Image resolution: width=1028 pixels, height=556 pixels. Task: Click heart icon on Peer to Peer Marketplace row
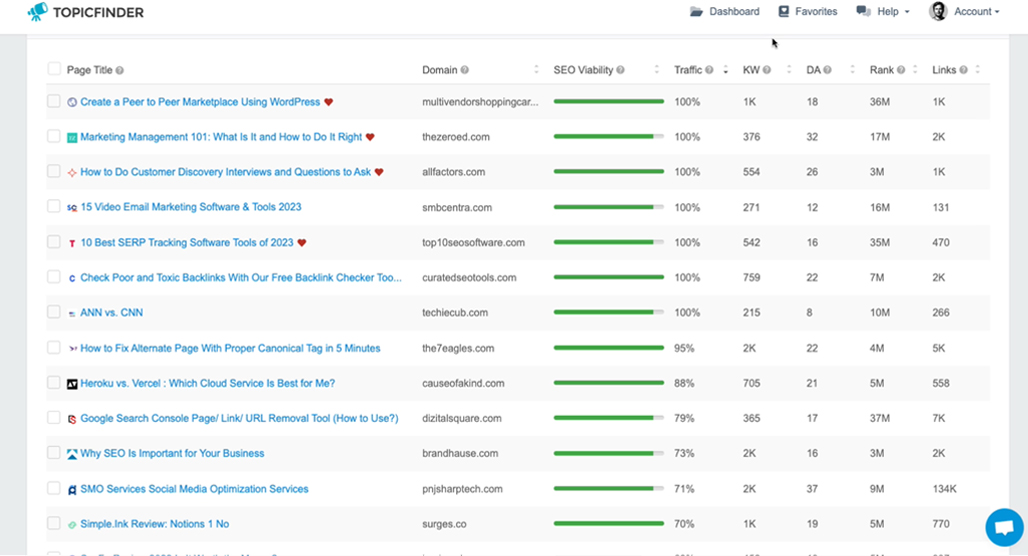tap(328, 102)
